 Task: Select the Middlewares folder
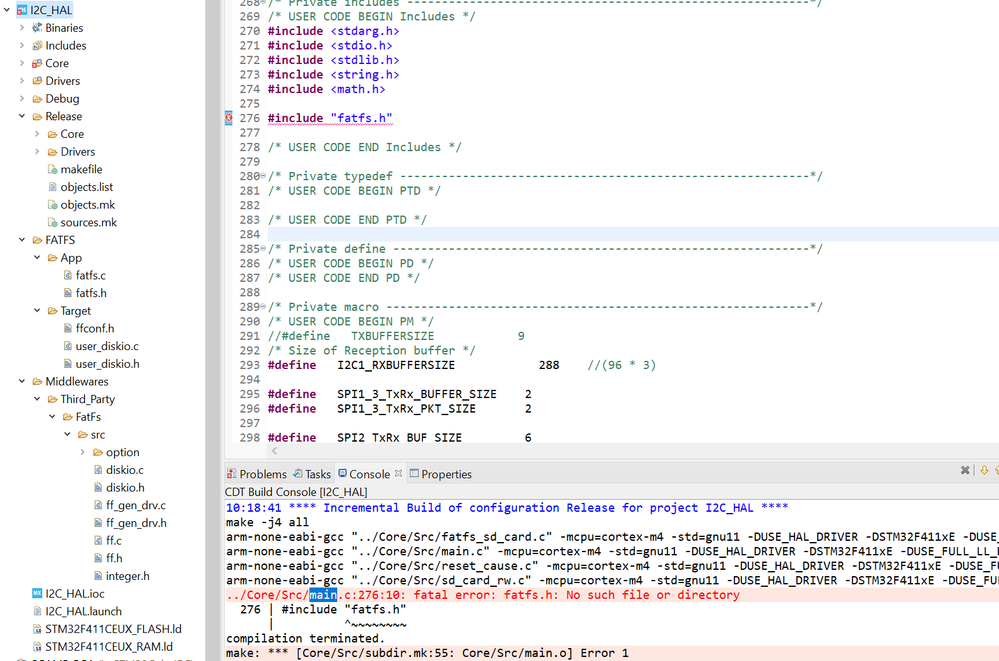pos(76,381)
